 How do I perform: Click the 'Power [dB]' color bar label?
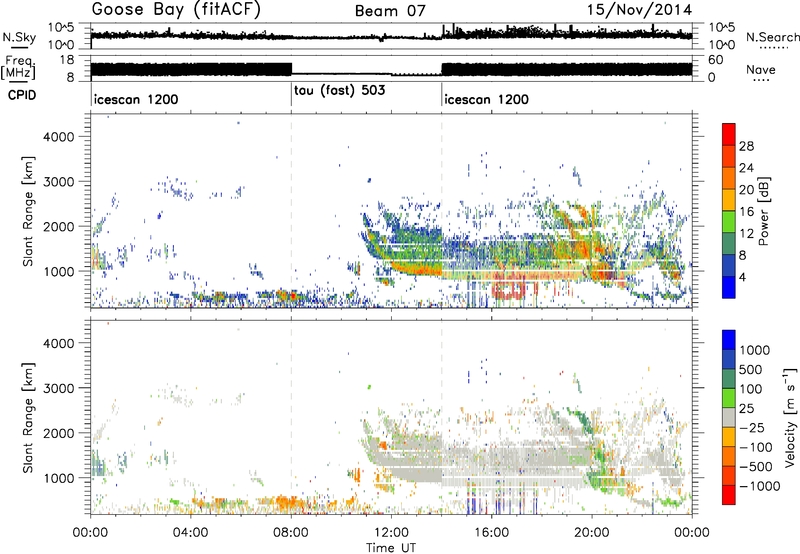764,211
